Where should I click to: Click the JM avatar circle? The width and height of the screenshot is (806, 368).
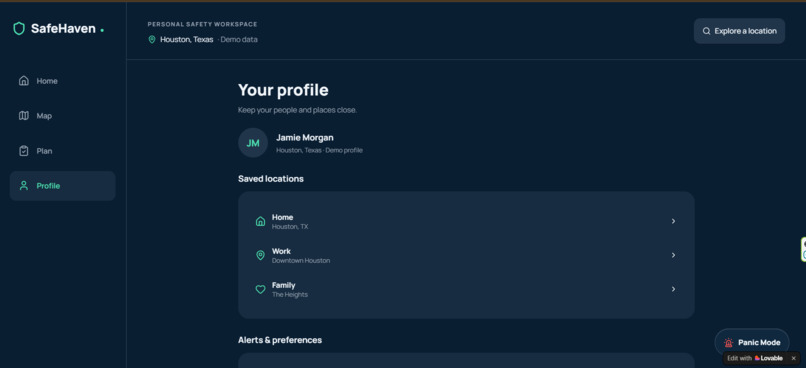(253, 143)
